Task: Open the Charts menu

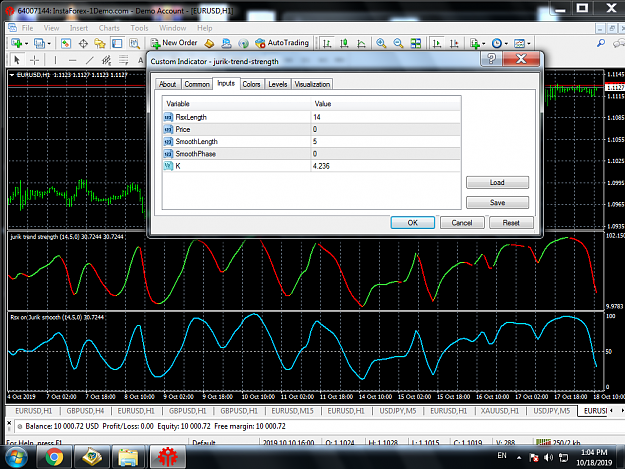Action: click(x=109, y=28)
